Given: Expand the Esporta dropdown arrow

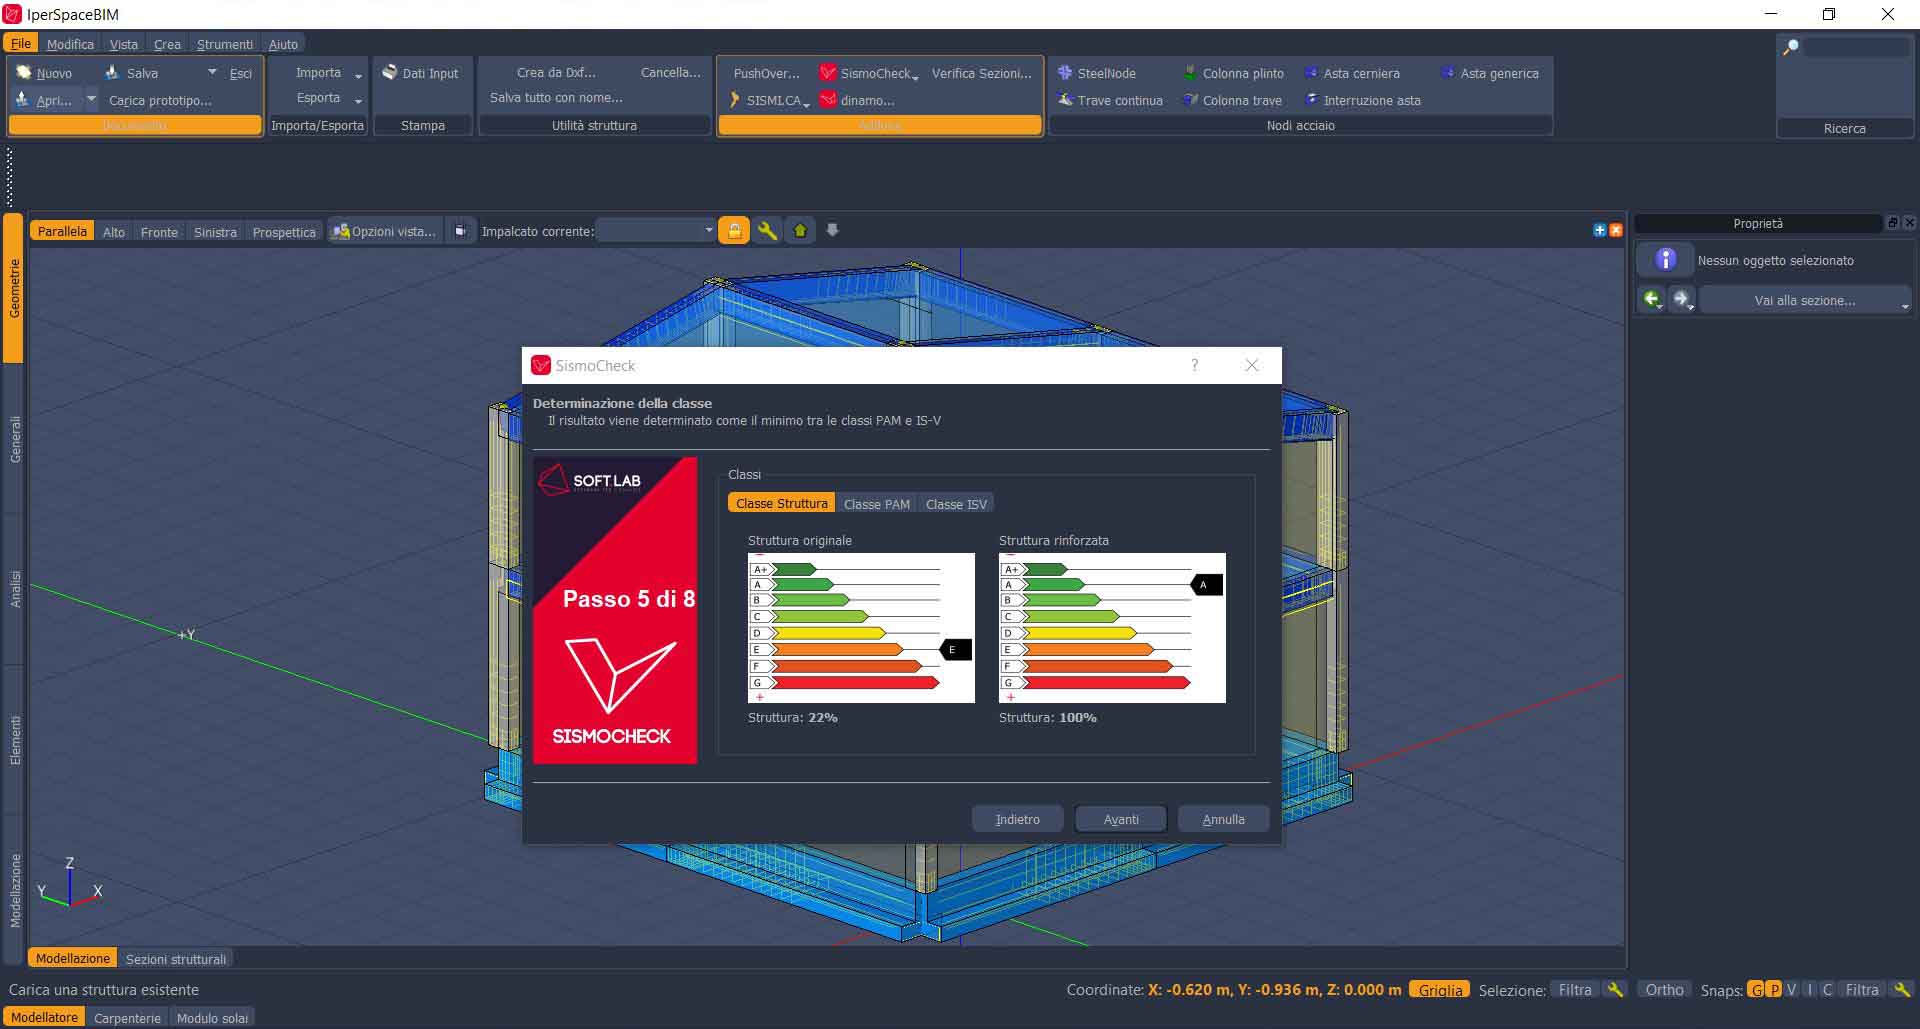Looking at the screenshot, I should click(x=358, y=100).
